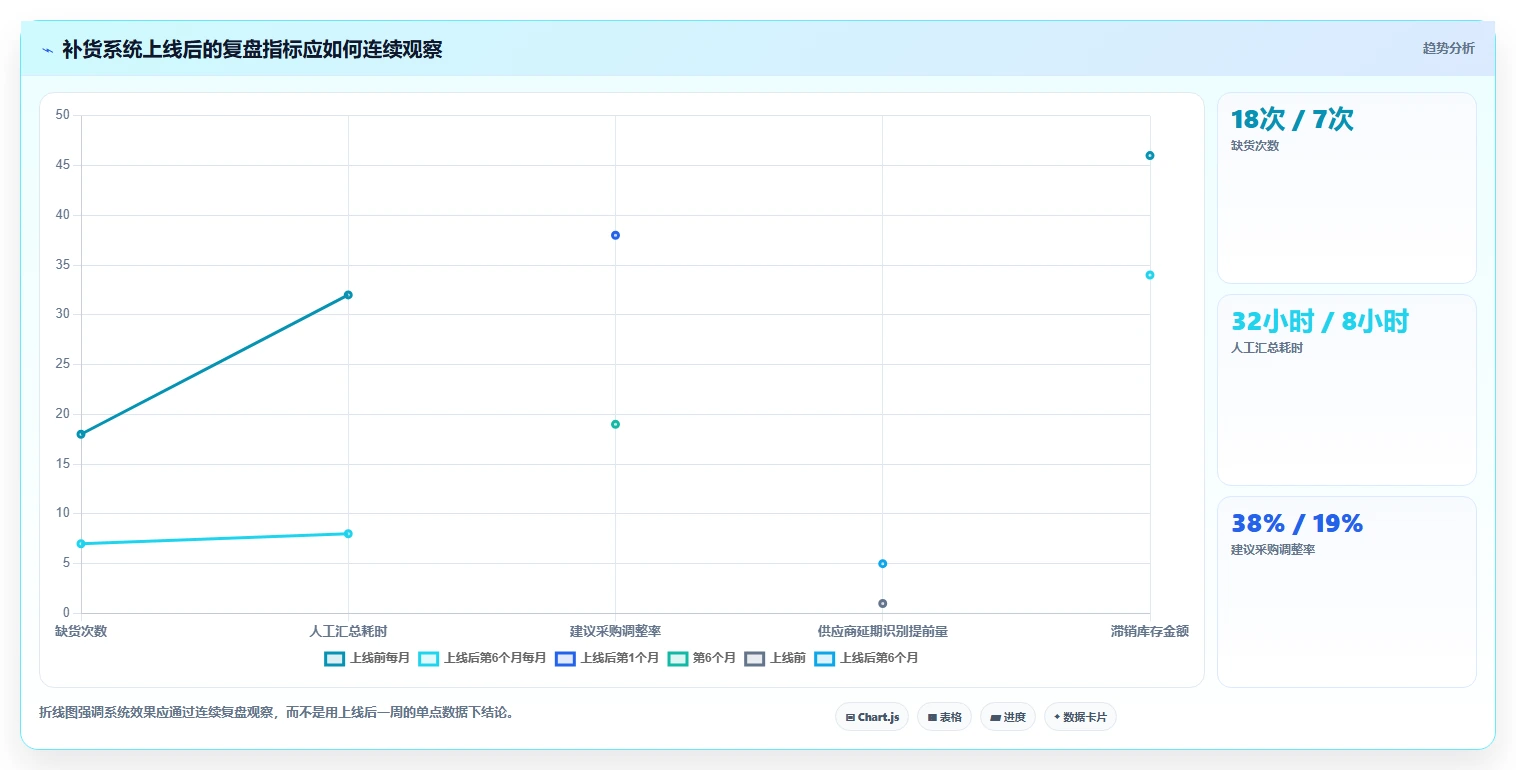Click the 趋势分析 label in the header
Viewport: 1516px width, 770px height.
click(1448, 48)
